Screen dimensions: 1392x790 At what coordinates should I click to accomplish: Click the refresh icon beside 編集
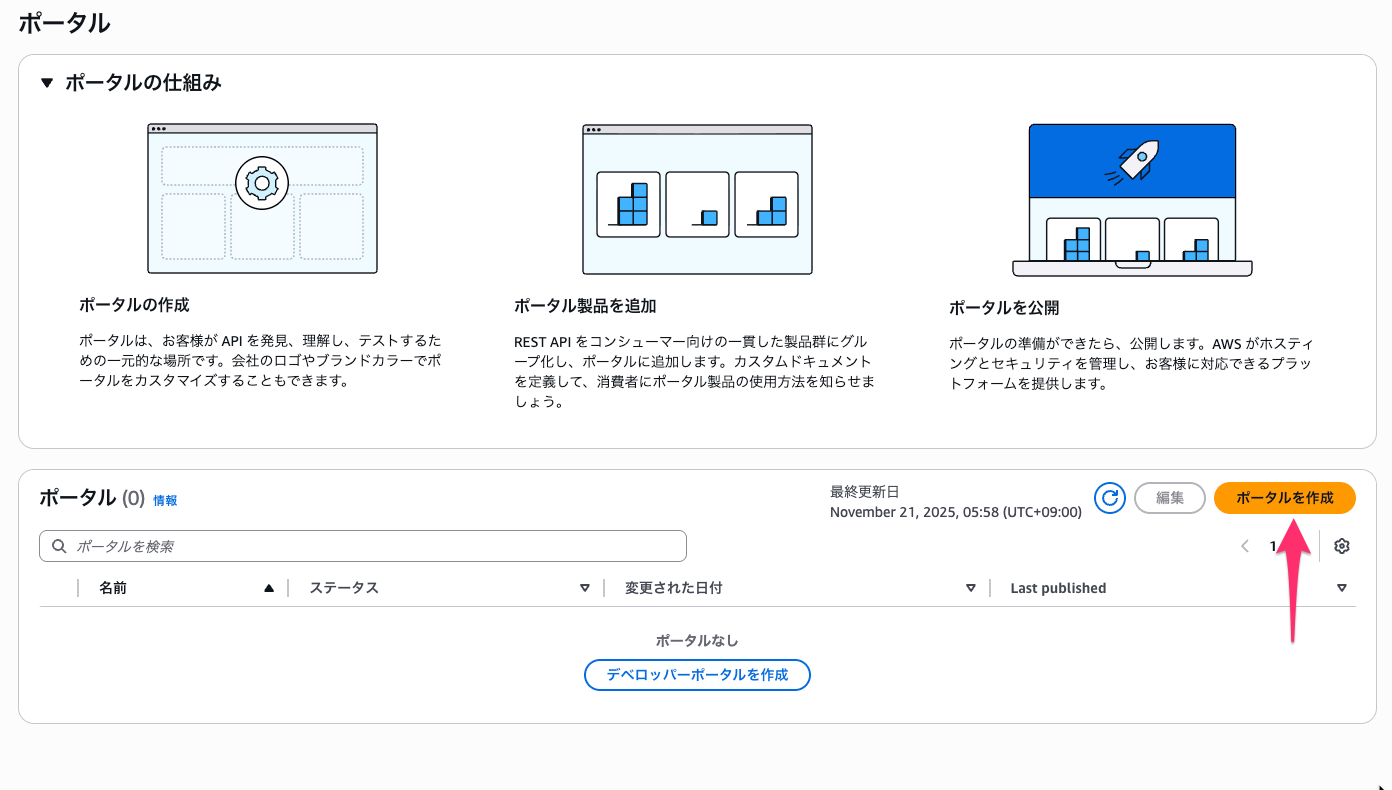coord(1109,497)
